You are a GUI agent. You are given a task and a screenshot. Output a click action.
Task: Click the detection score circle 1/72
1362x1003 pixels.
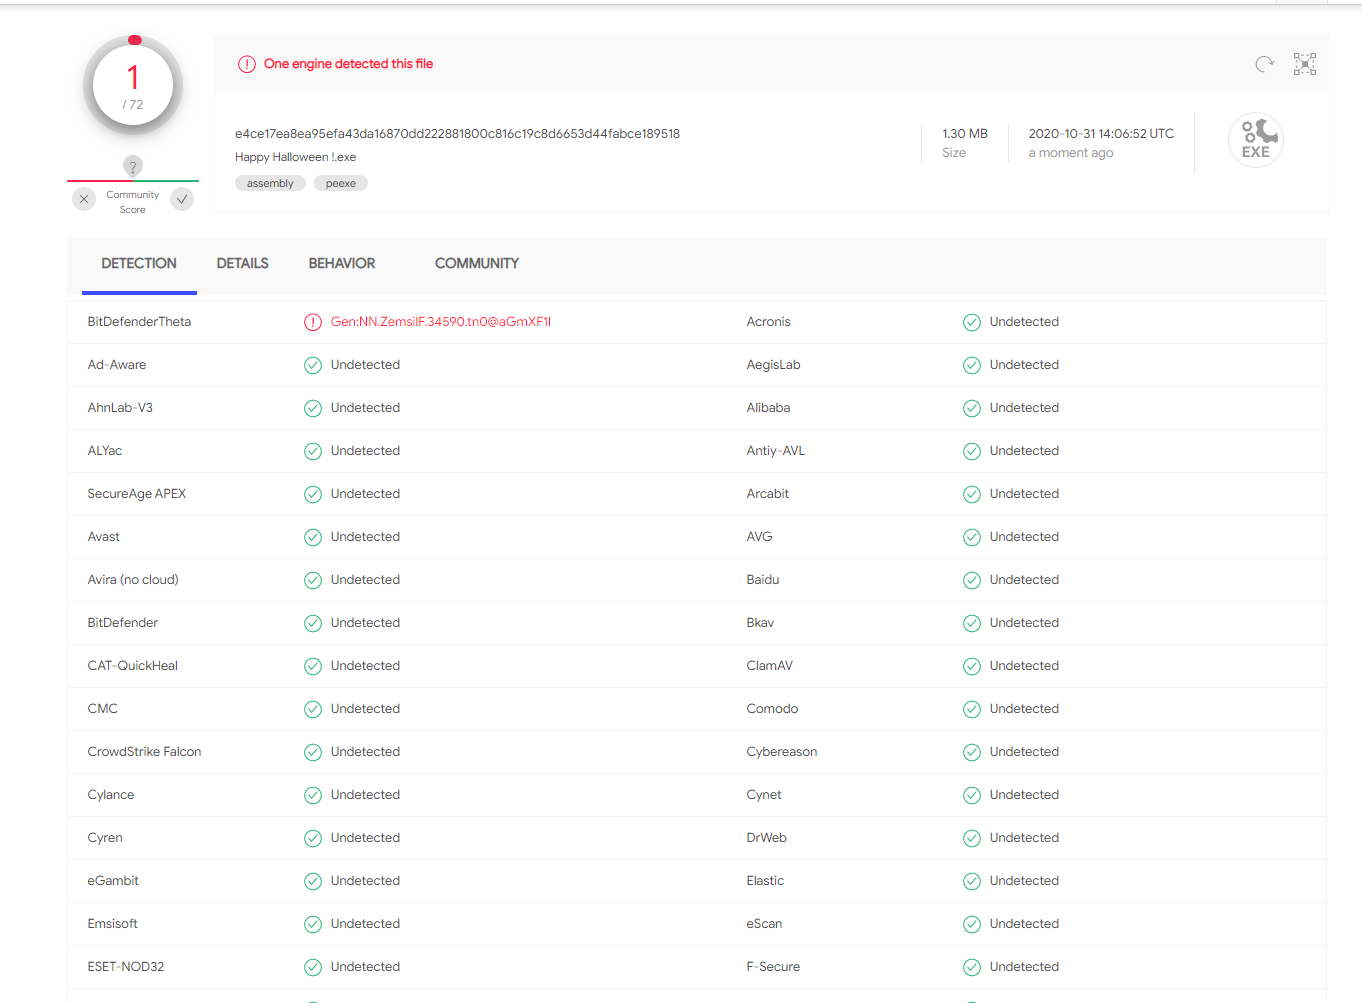[x=133, y=86]
